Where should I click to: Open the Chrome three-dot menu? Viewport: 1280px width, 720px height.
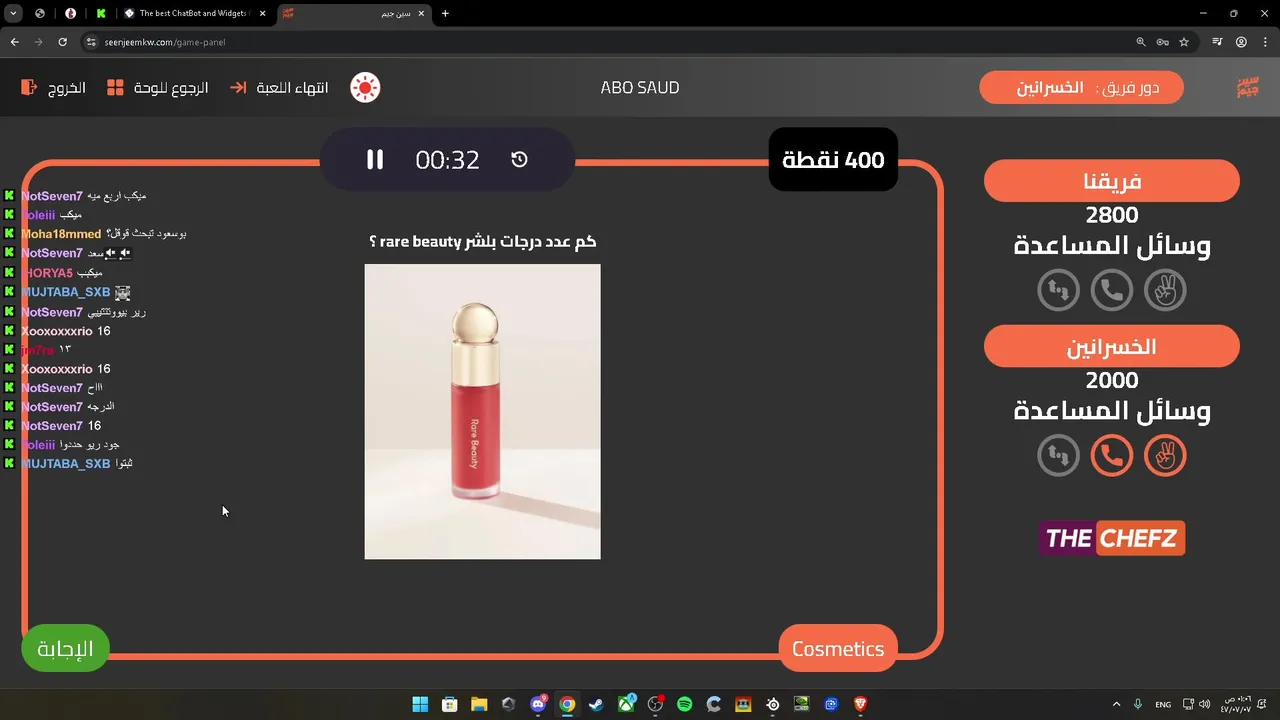pos(1265,42)
